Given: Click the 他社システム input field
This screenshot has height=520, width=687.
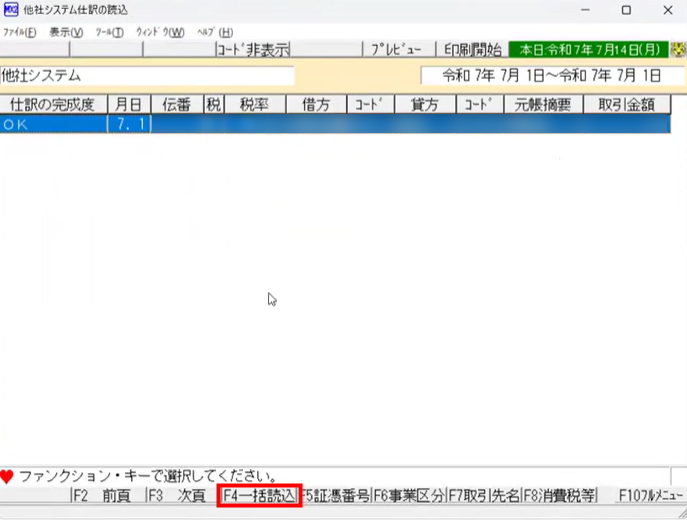Looking at the screenshot, I should (148, 76).
